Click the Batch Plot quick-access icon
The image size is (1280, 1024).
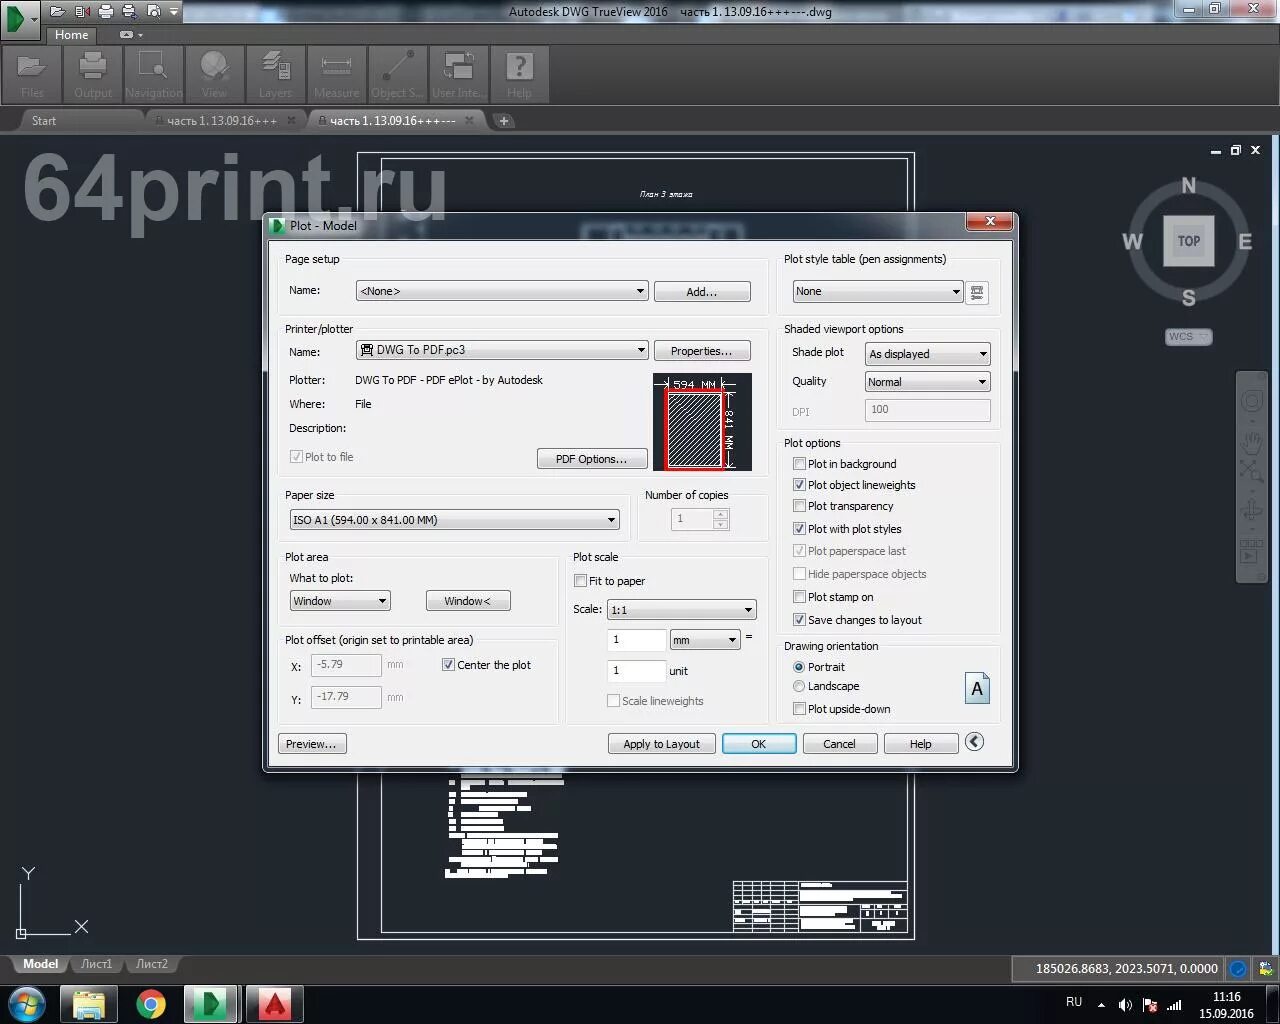click(129, 11)
